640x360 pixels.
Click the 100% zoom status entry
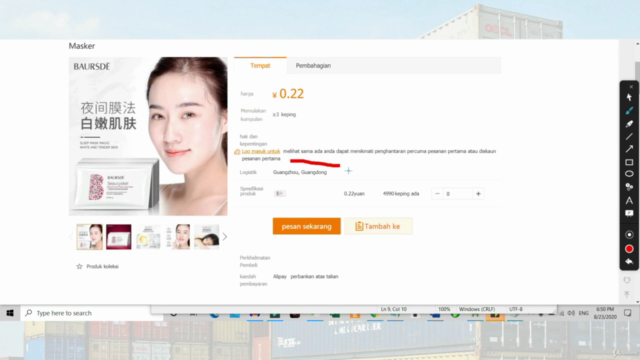[x=444, y=309]
